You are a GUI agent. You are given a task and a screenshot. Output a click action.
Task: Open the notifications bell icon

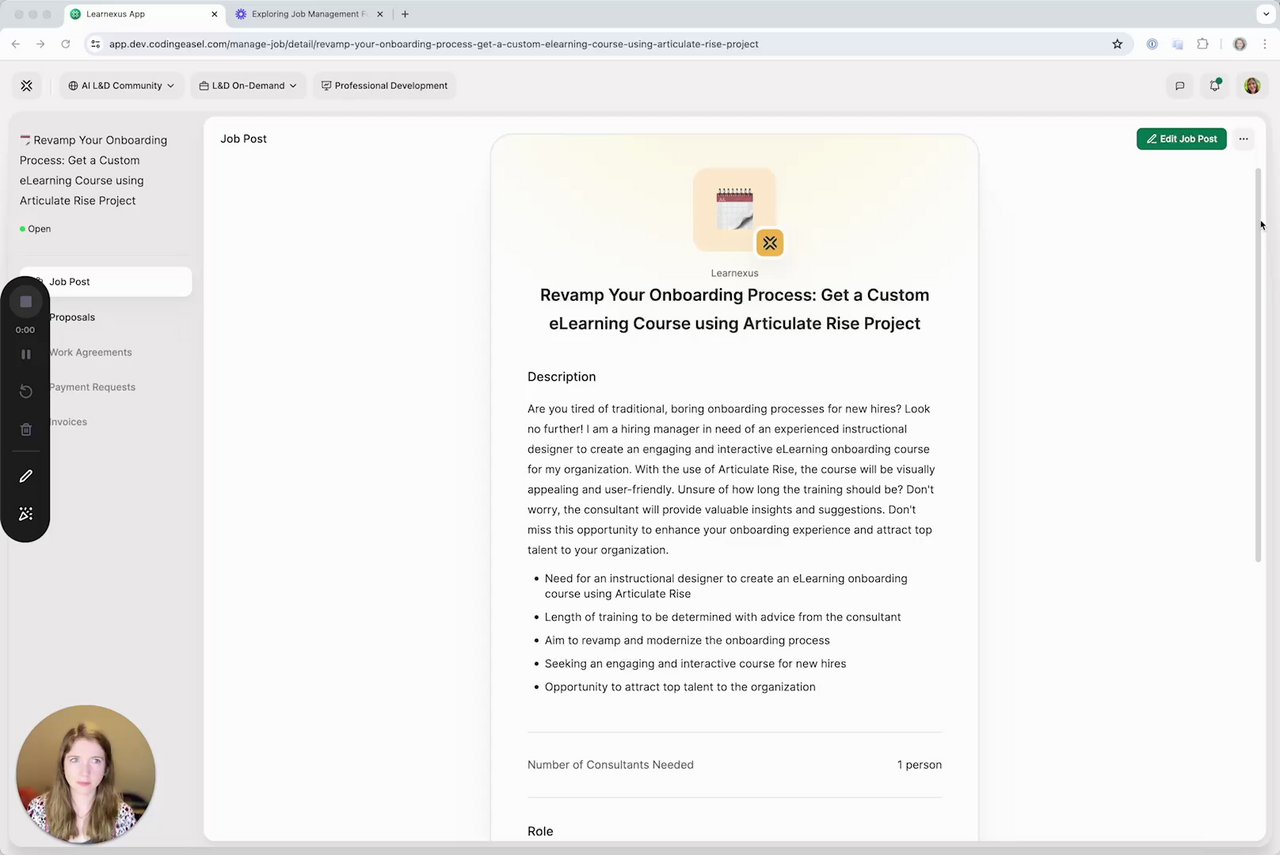(1215, 86)
